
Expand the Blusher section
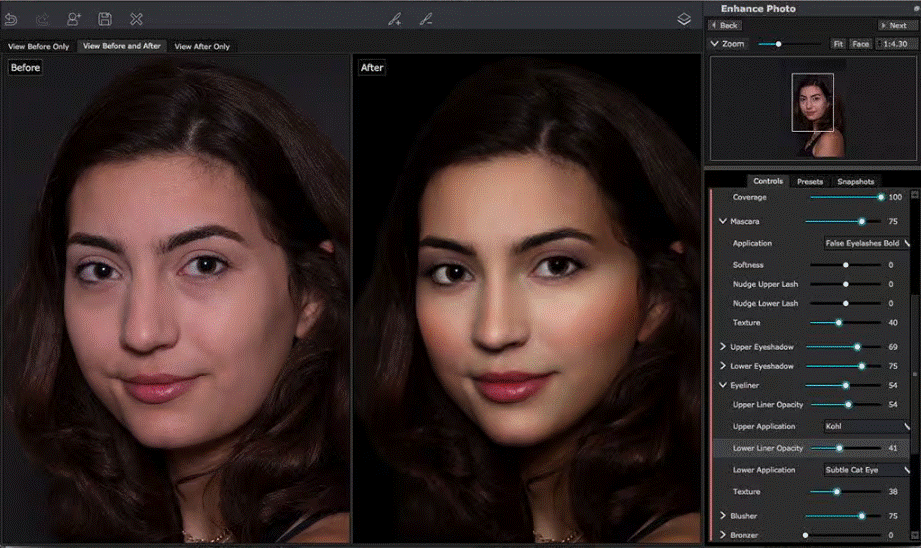[x=722, y=516]
